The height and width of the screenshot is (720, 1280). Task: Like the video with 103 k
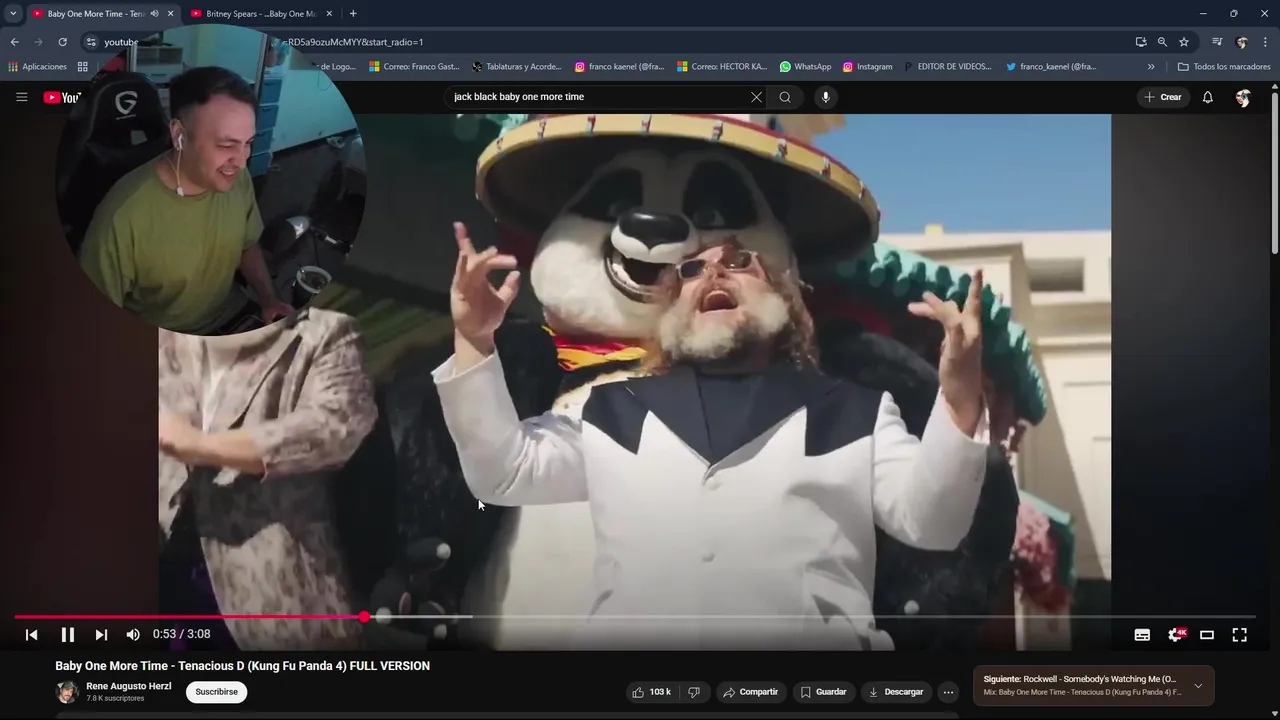(650, 692)
